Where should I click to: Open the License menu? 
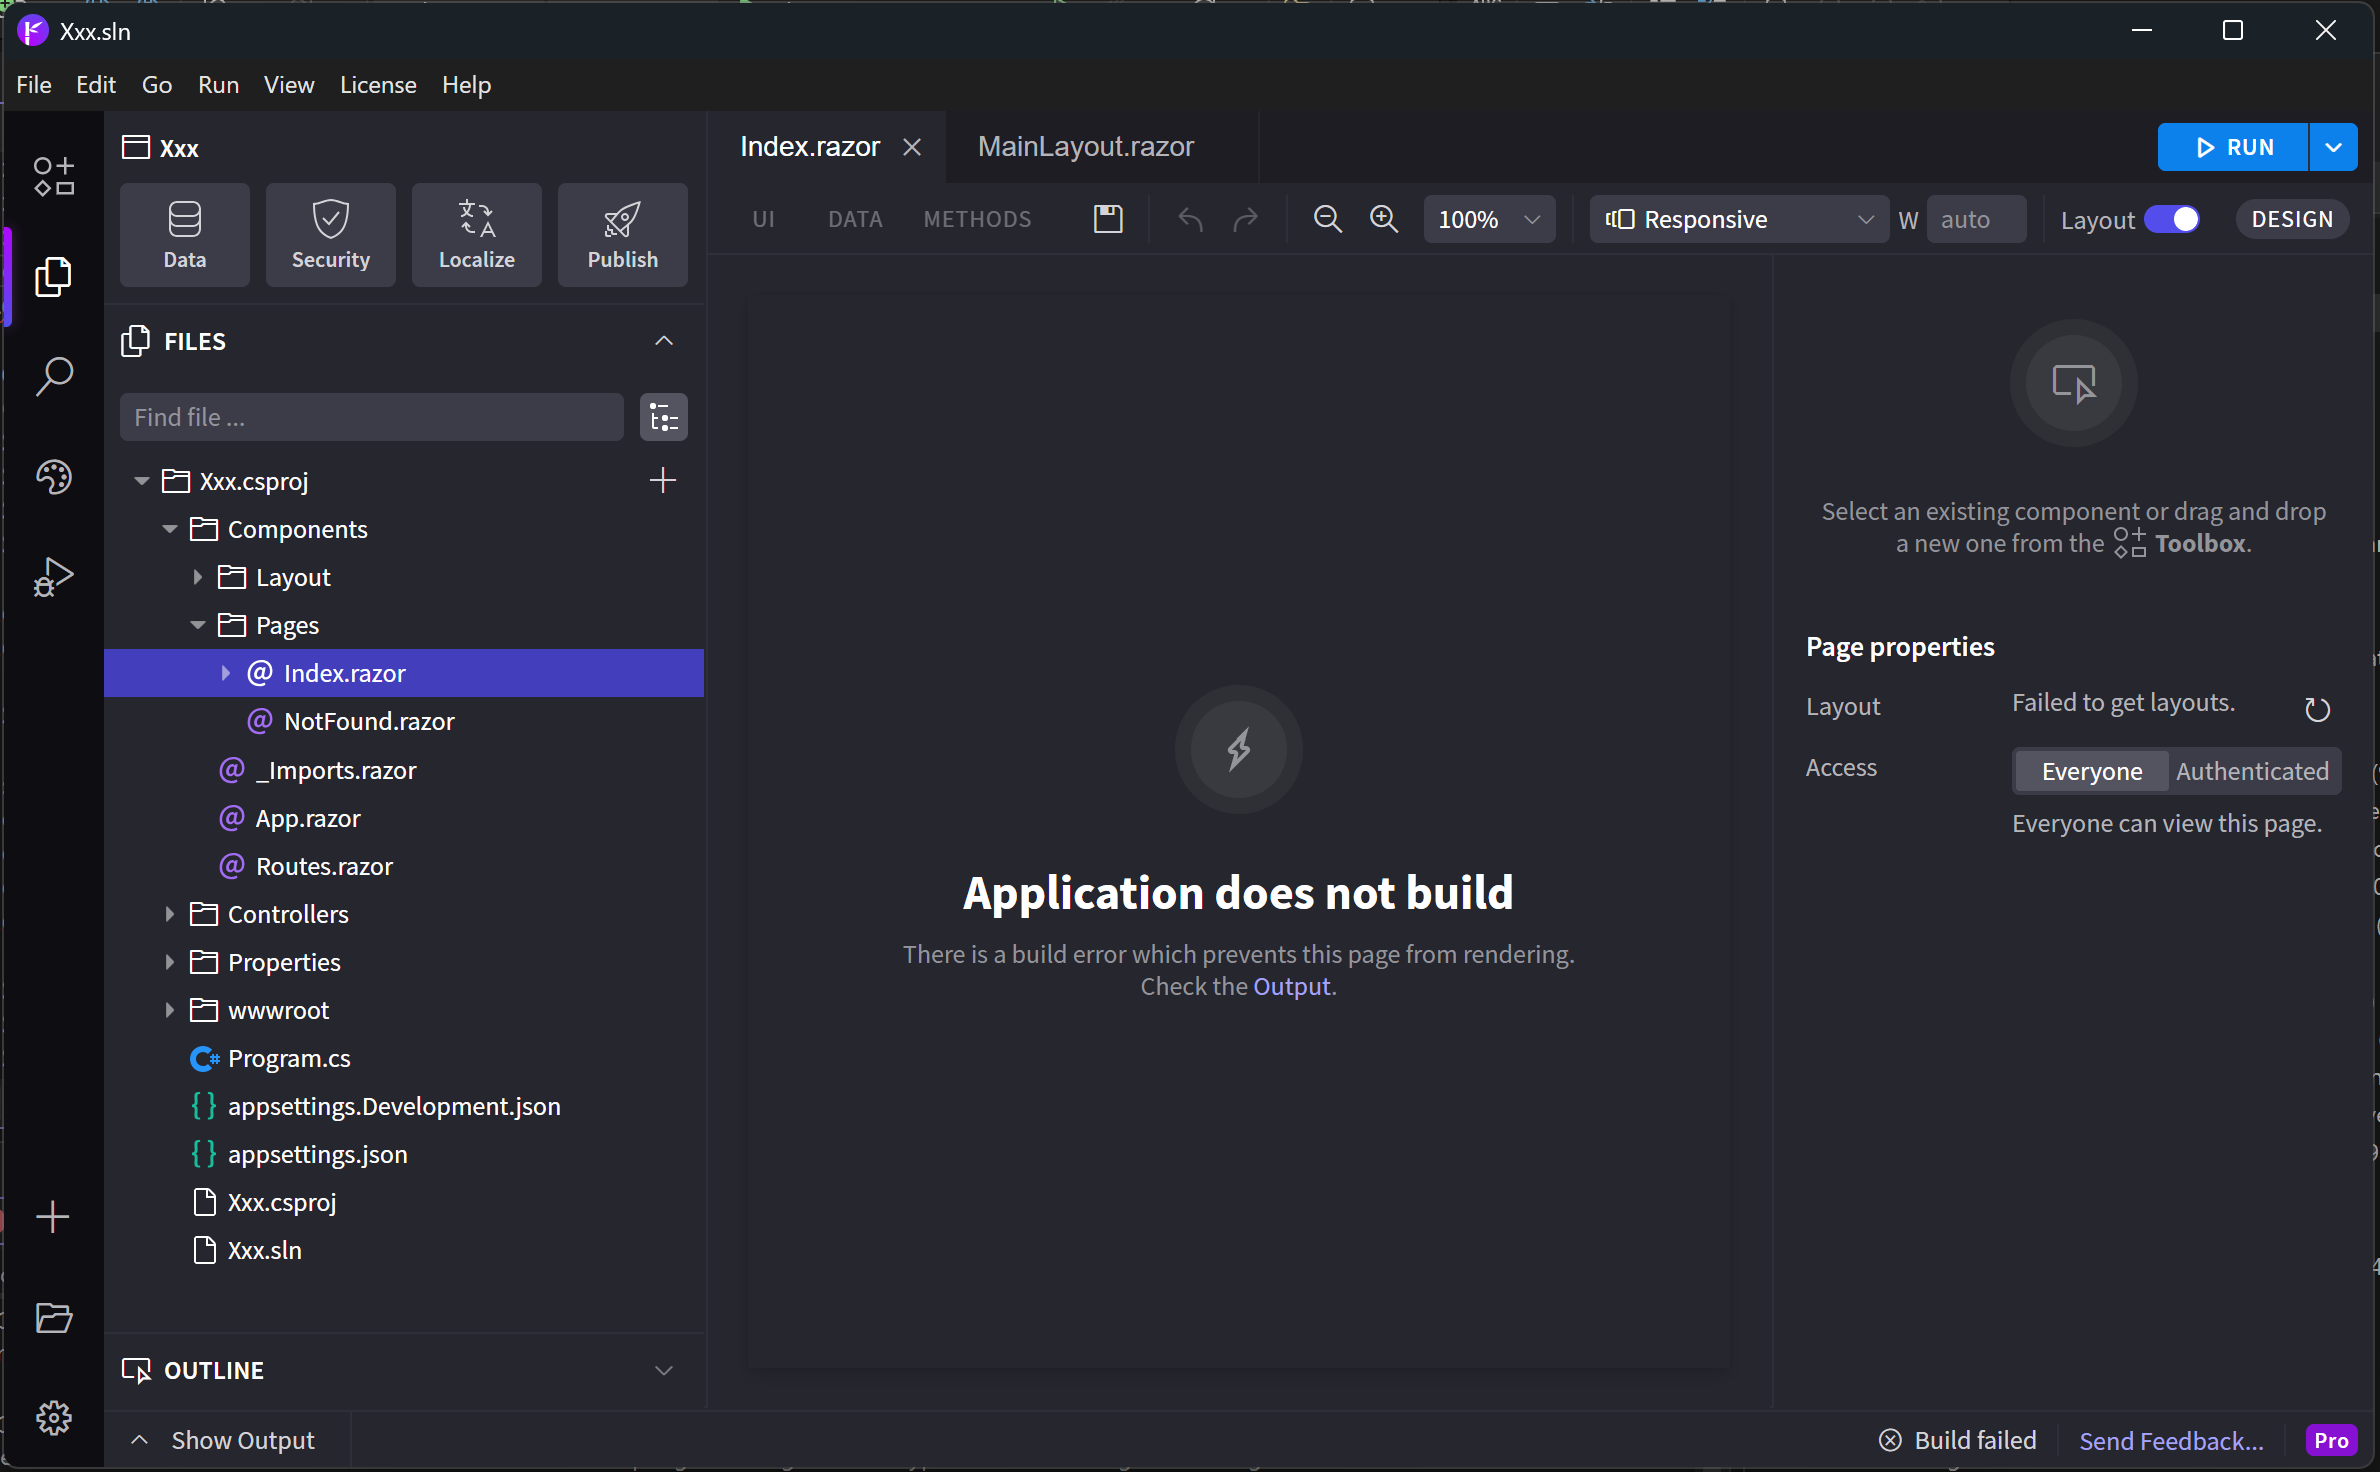(x=378, y=85)
